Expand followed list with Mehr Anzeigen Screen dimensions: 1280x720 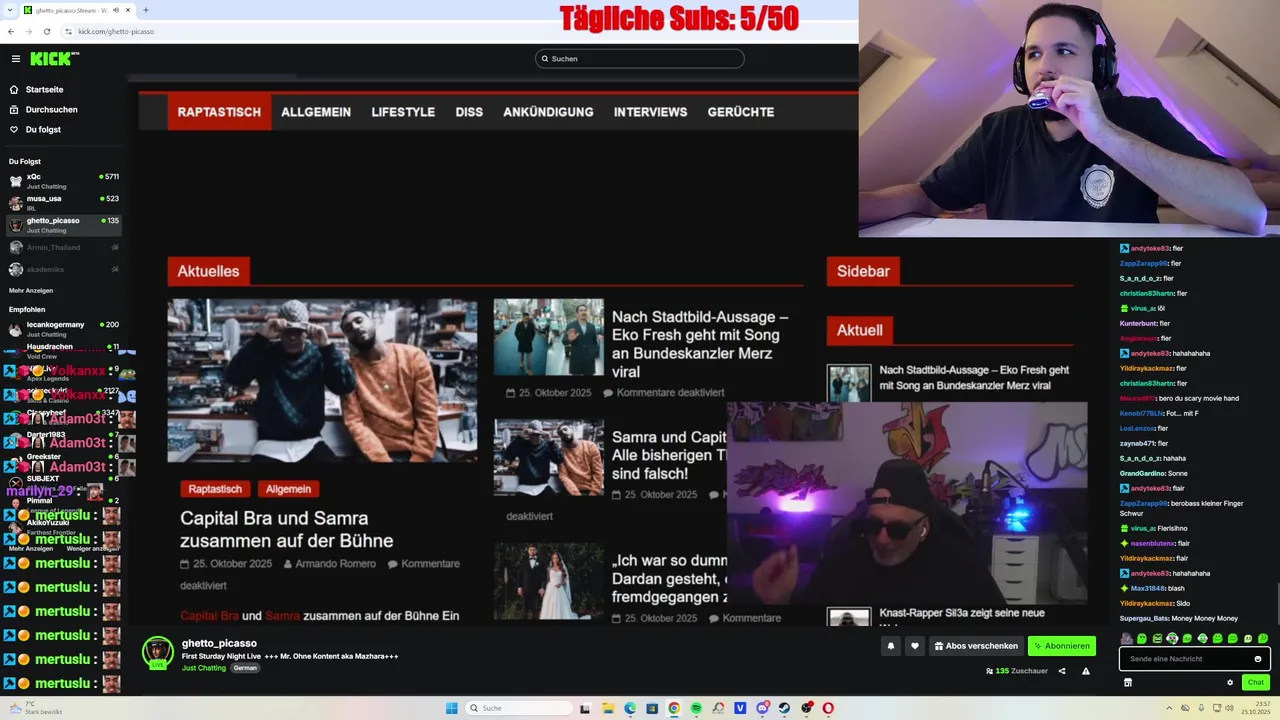point(31,290)
